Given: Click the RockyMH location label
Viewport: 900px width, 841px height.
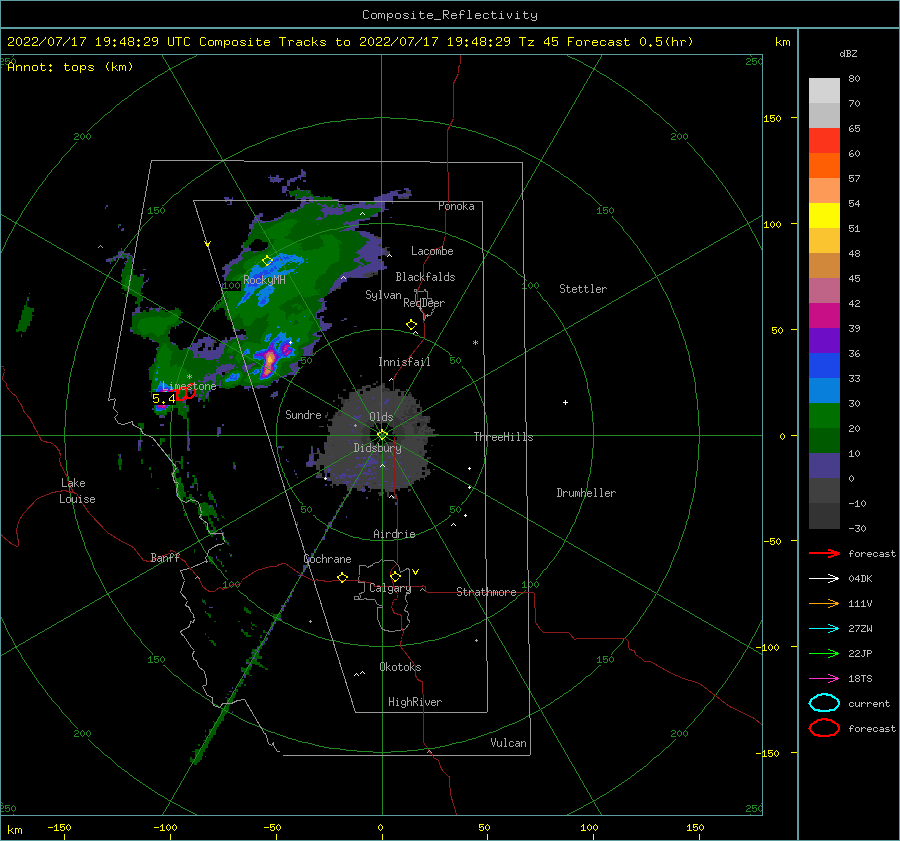Looking at the screenshot, I should click(x=264, y=280).
